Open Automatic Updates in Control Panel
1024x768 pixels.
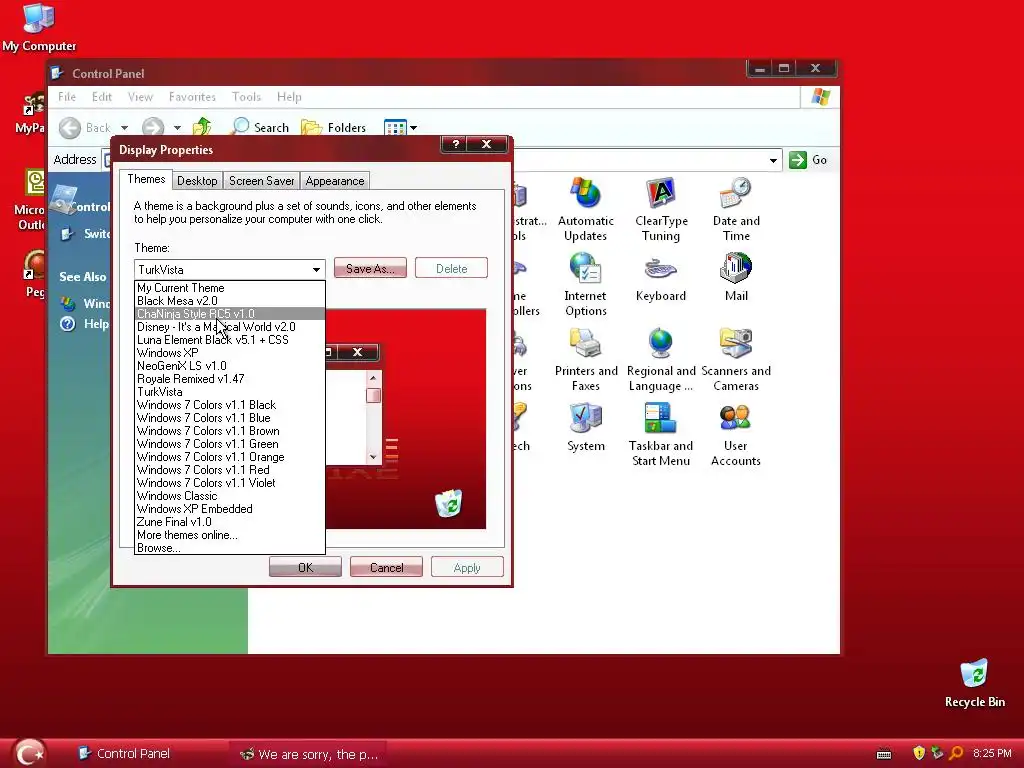point(586,209)
